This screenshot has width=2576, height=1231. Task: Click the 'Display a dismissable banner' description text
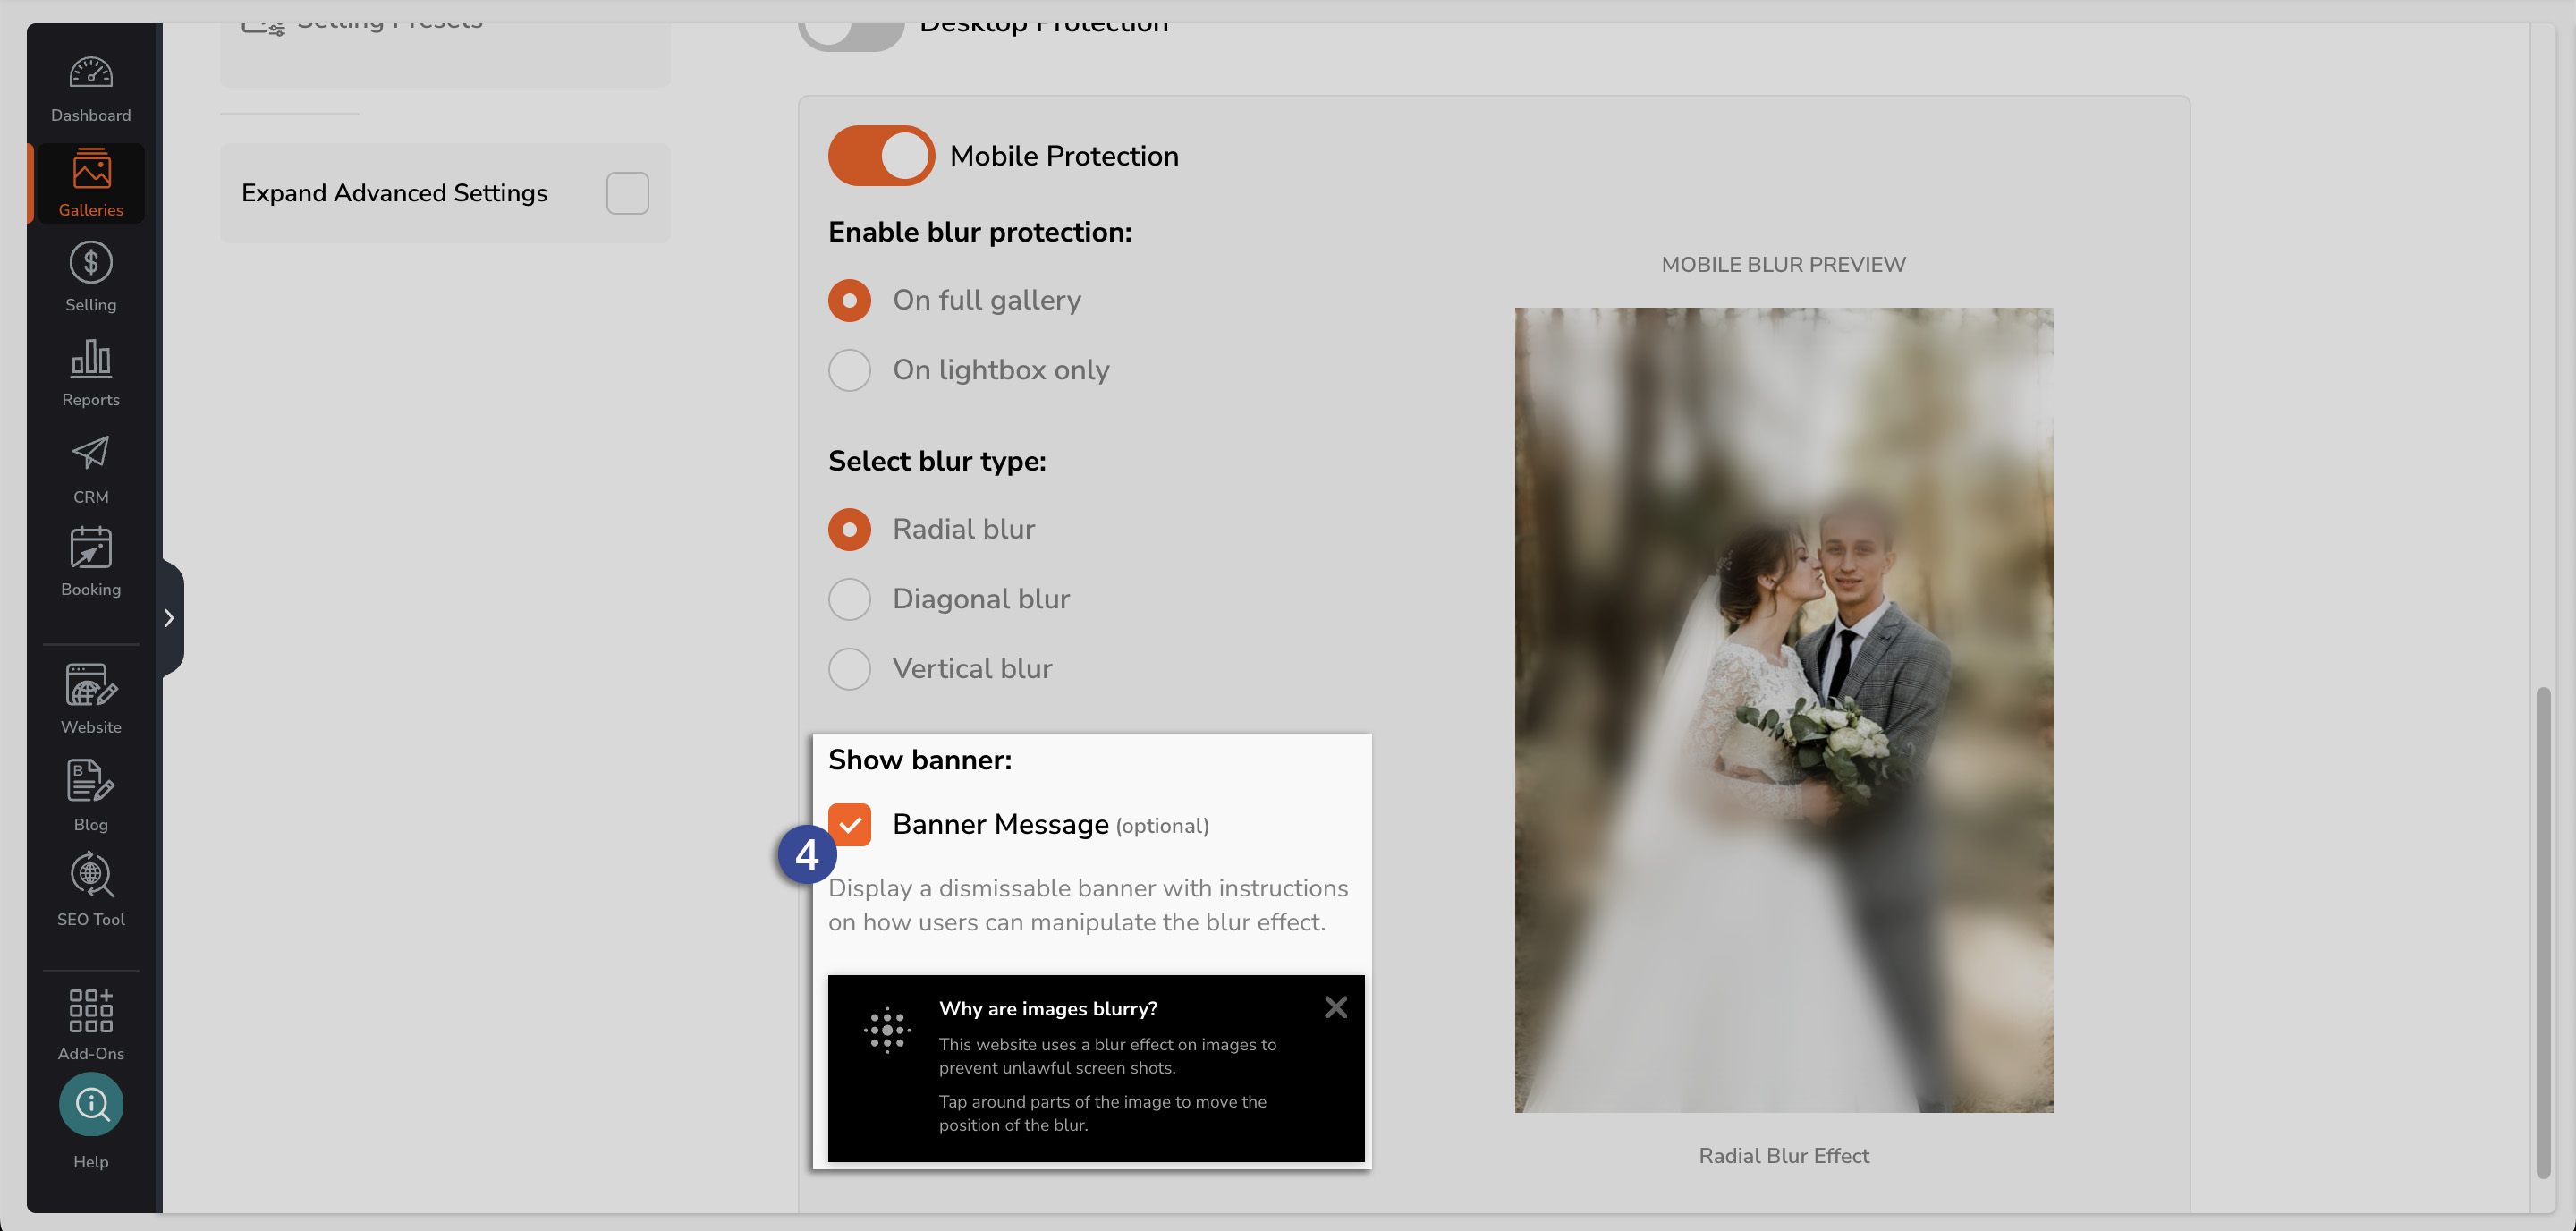coord(1088,905)
